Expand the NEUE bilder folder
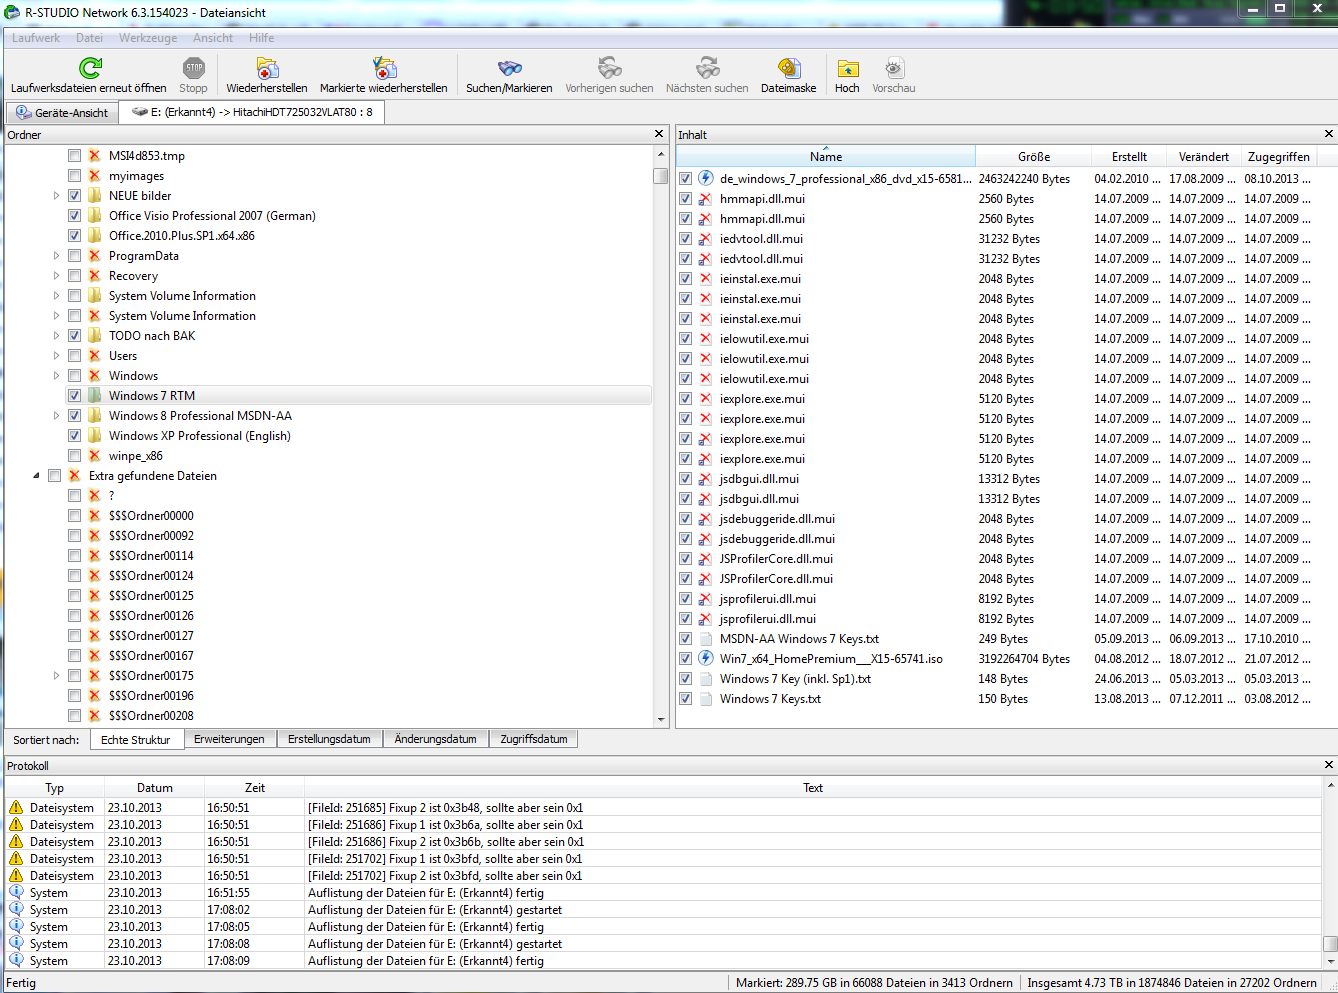1338x993 pixels. click(57, 196)
